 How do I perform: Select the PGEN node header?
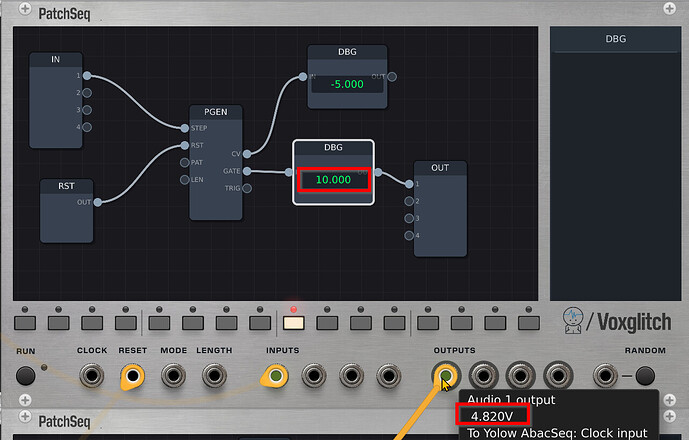pyautogui.click(x=216, y=112)
